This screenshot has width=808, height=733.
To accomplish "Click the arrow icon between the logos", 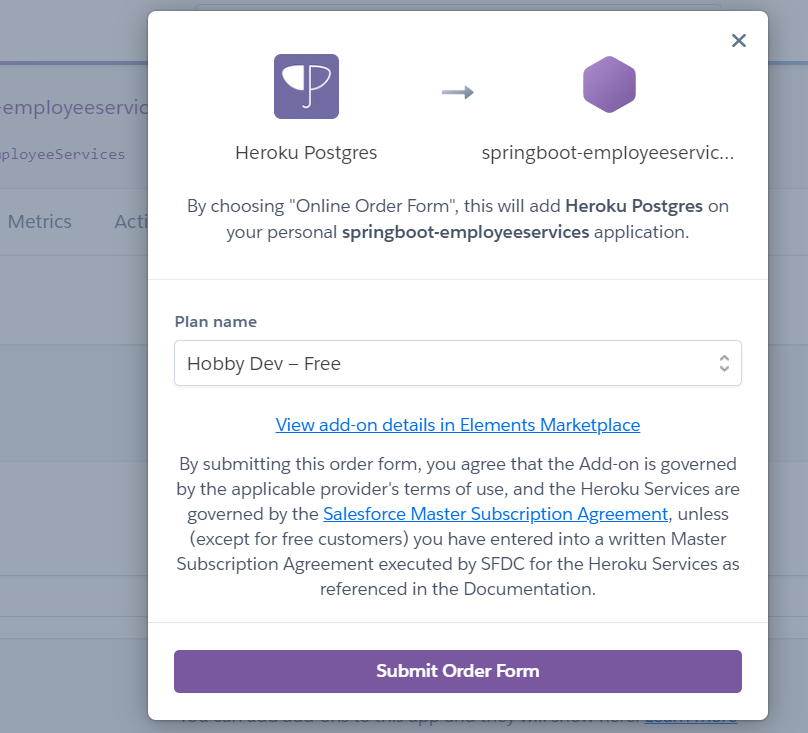I will [x=458, y=93].
